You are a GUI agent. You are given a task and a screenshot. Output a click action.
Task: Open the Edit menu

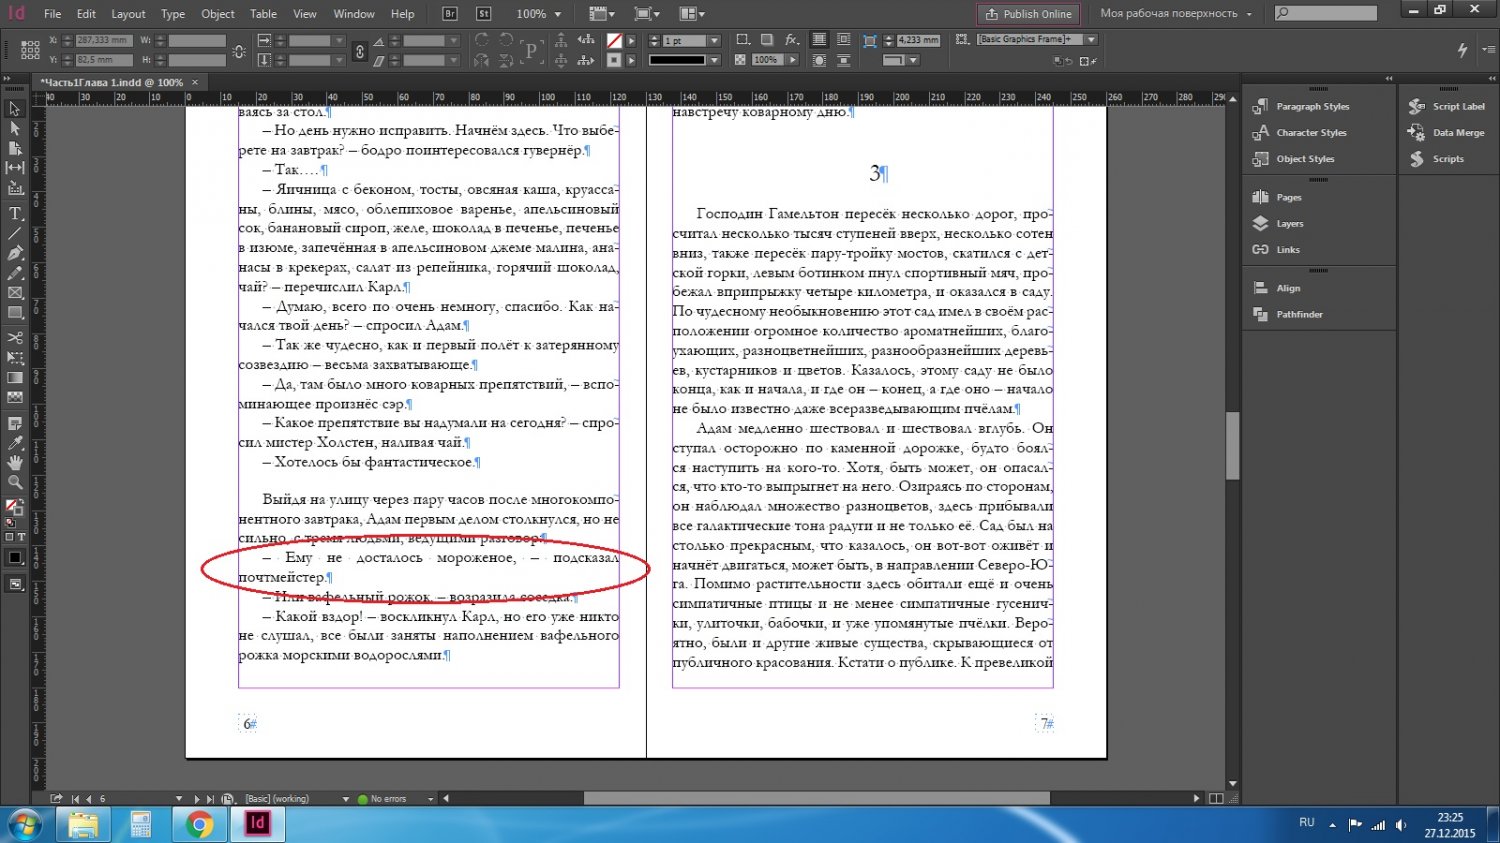point(87,14)
